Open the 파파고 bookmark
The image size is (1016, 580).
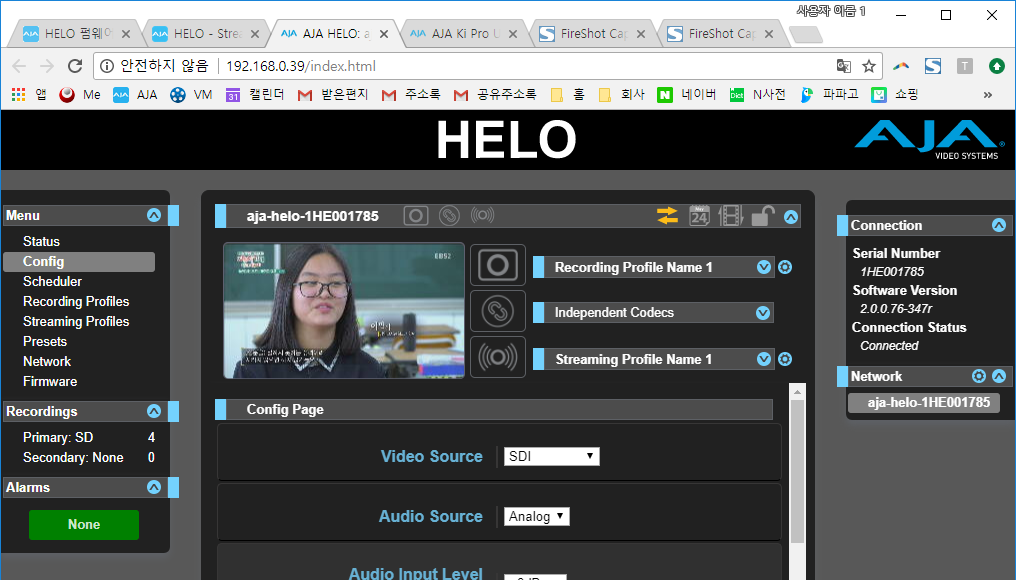click(829, 95)
